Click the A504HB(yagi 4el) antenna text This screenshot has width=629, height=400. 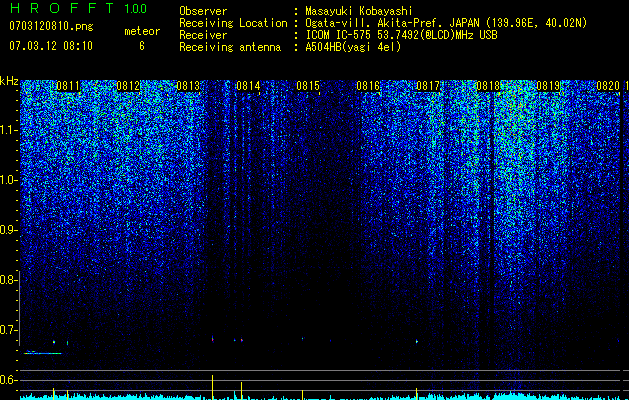[x=353, y=47]
